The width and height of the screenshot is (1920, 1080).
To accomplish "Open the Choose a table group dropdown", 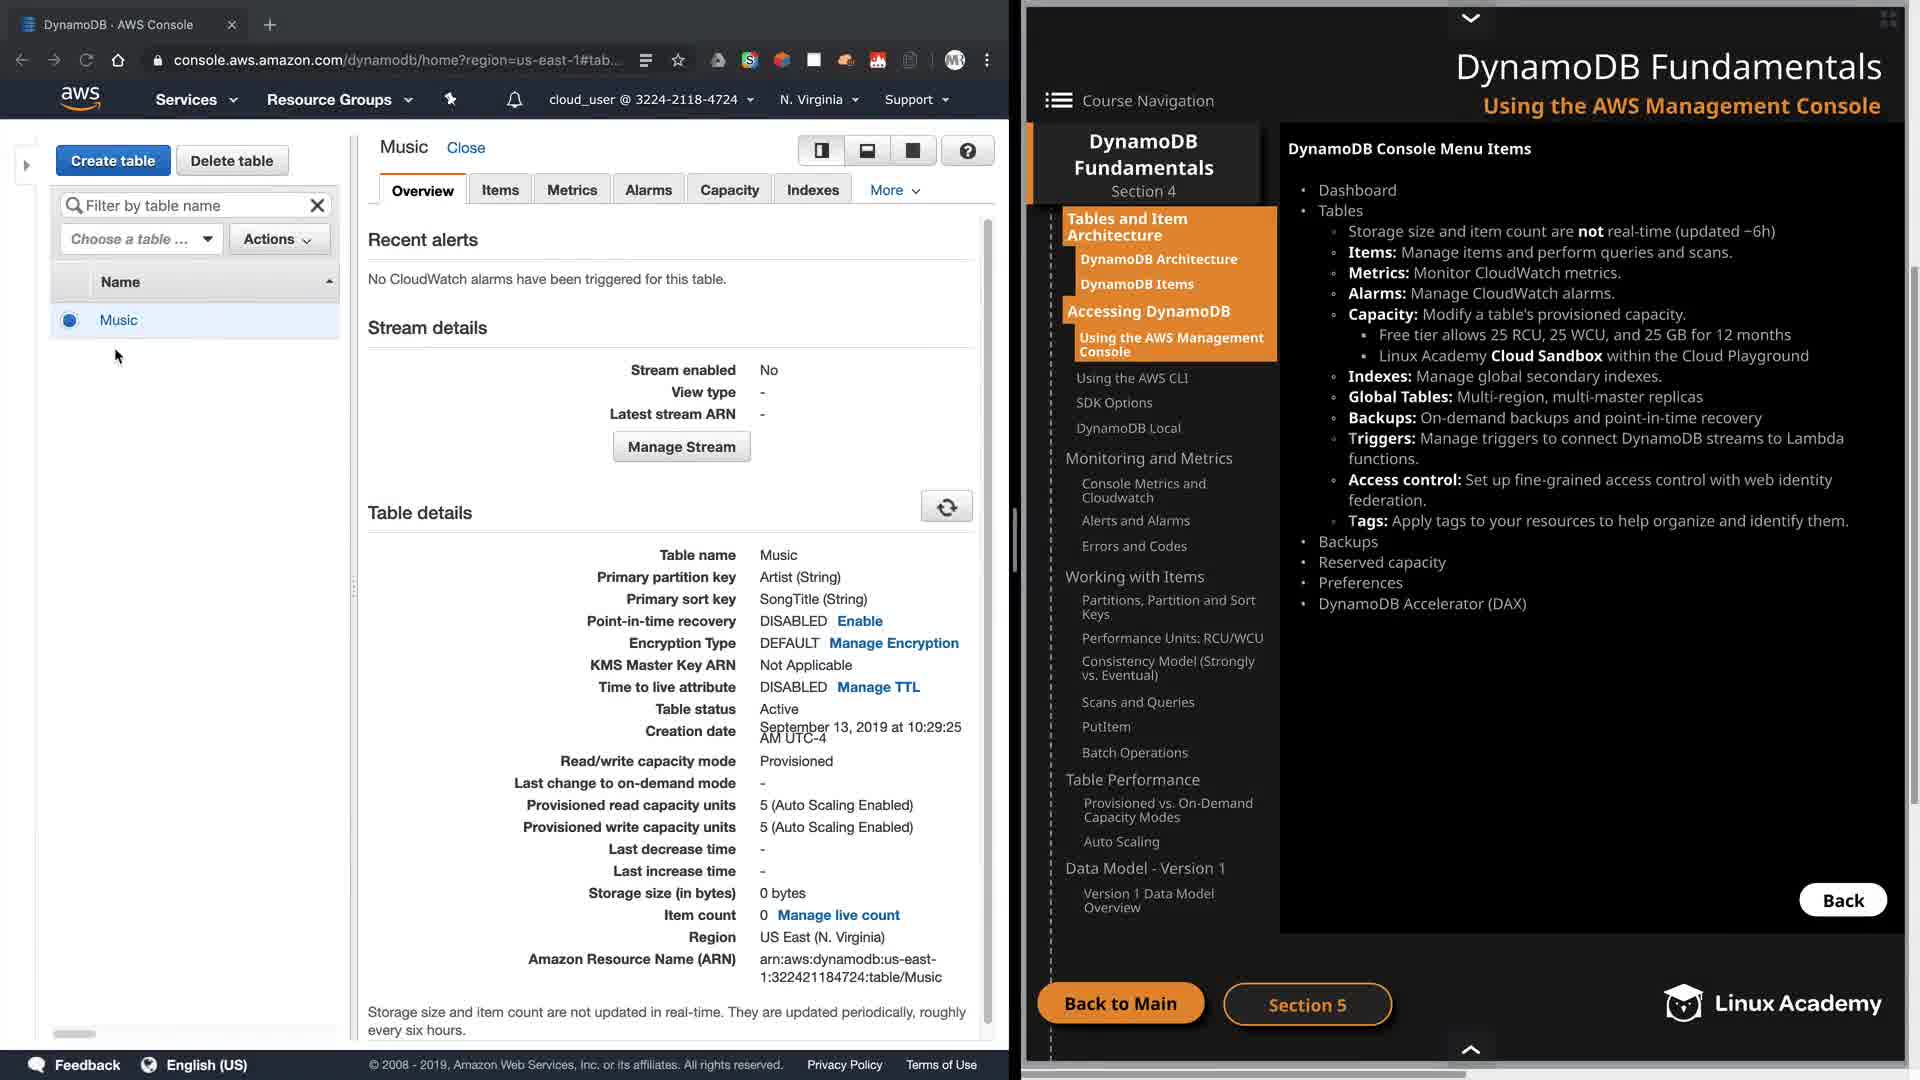I will click(141, 239).
